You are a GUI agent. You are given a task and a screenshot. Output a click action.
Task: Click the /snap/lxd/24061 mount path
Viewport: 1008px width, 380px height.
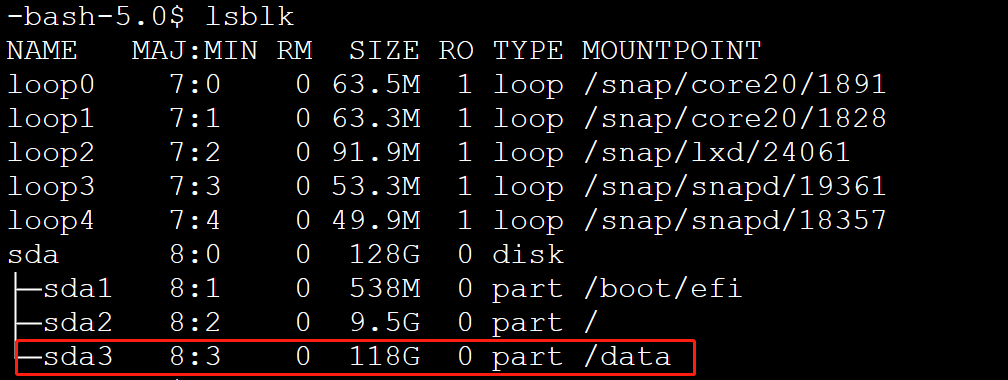716,153
